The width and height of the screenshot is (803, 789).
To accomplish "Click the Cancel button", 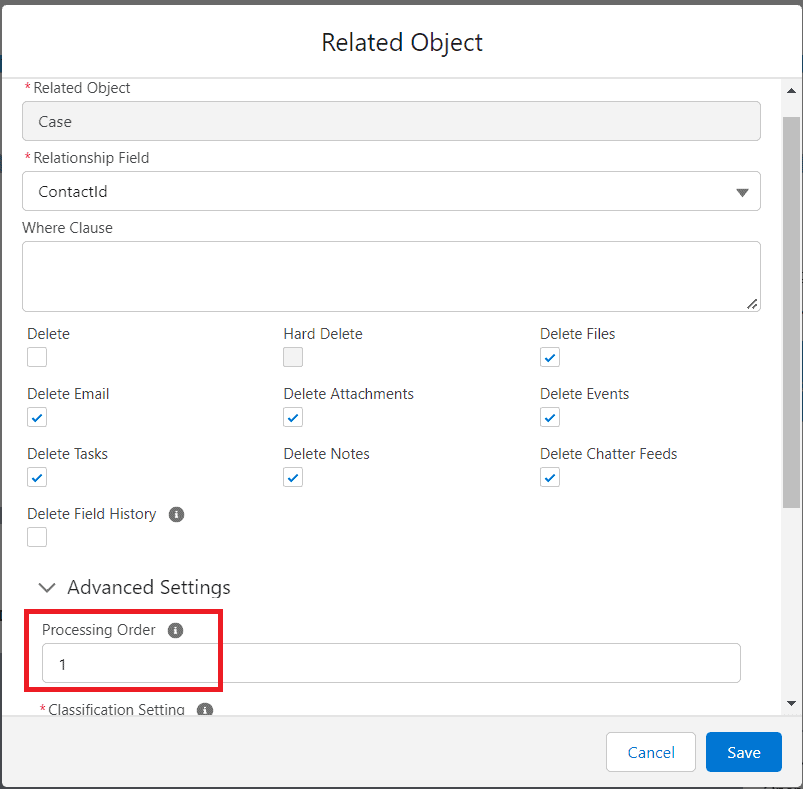I will coord(650,752).
